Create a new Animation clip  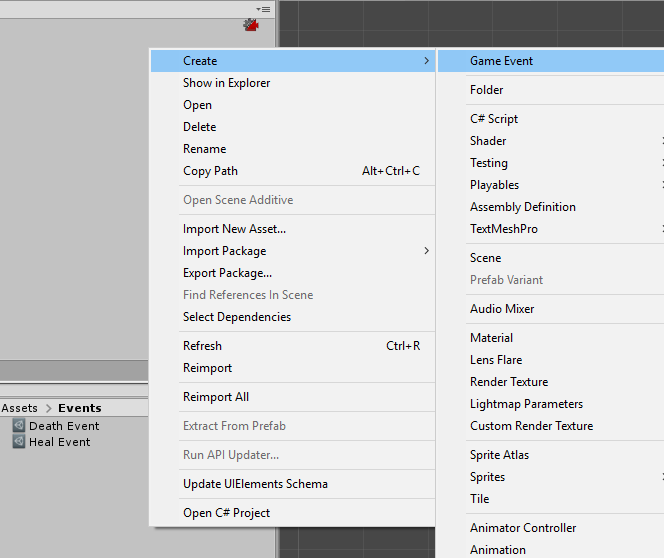551,550
